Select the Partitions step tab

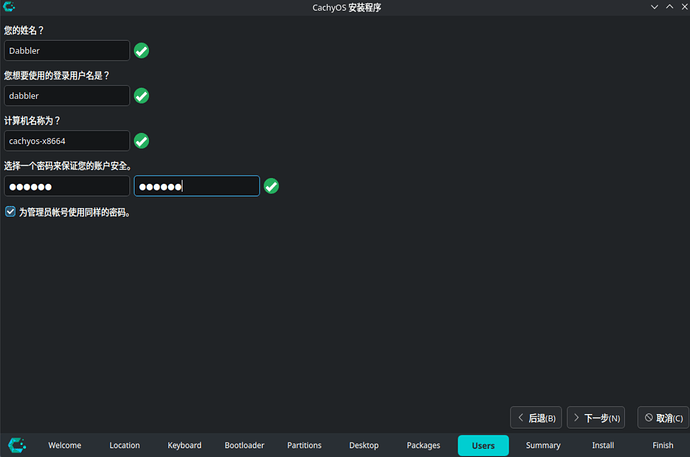point(304,445)
